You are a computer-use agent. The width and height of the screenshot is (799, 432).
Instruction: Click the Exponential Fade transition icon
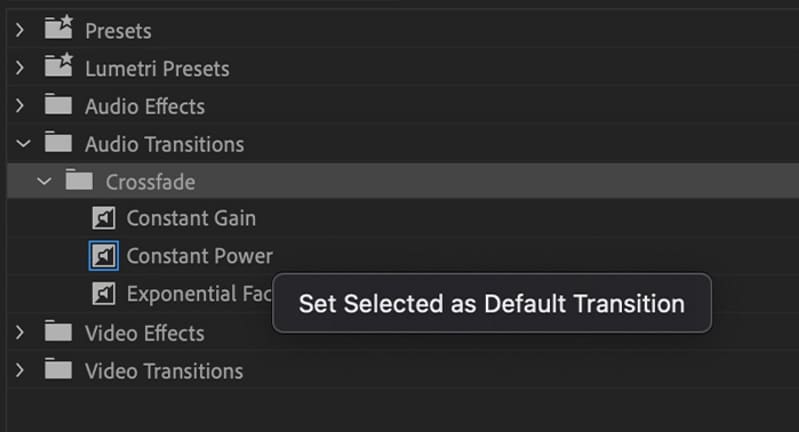click(x=104, y=294)
